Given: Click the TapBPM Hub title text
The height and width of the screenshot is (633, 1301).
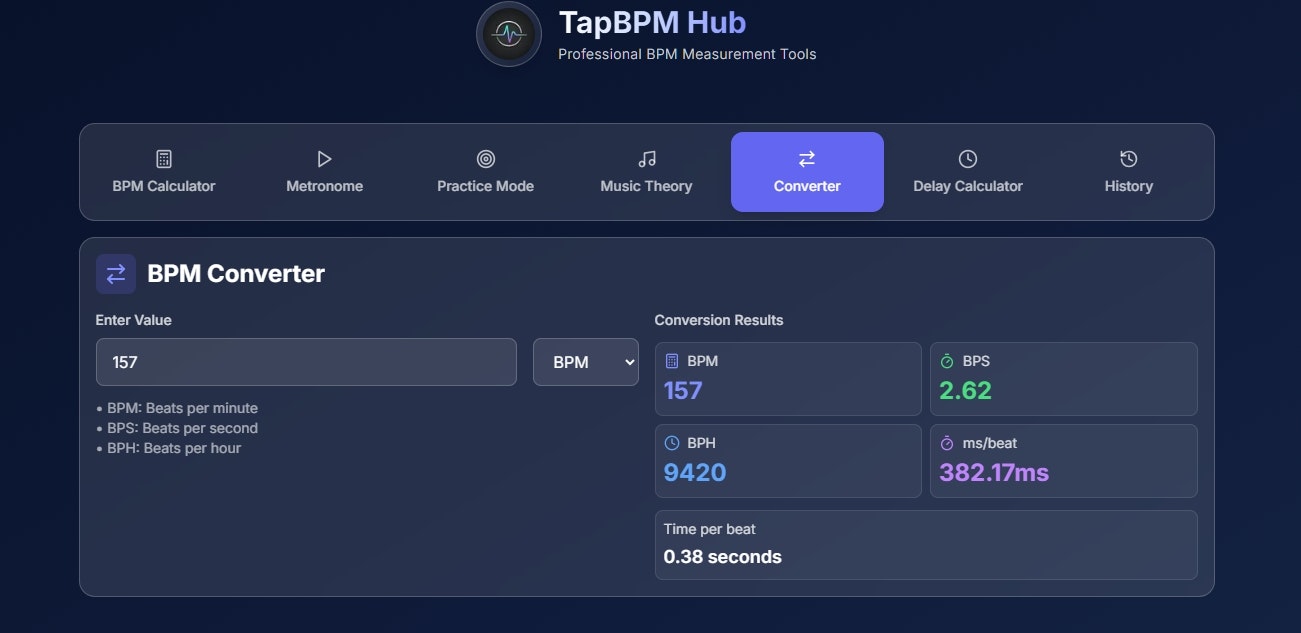Looking at the screenshot, I should 652,22.
